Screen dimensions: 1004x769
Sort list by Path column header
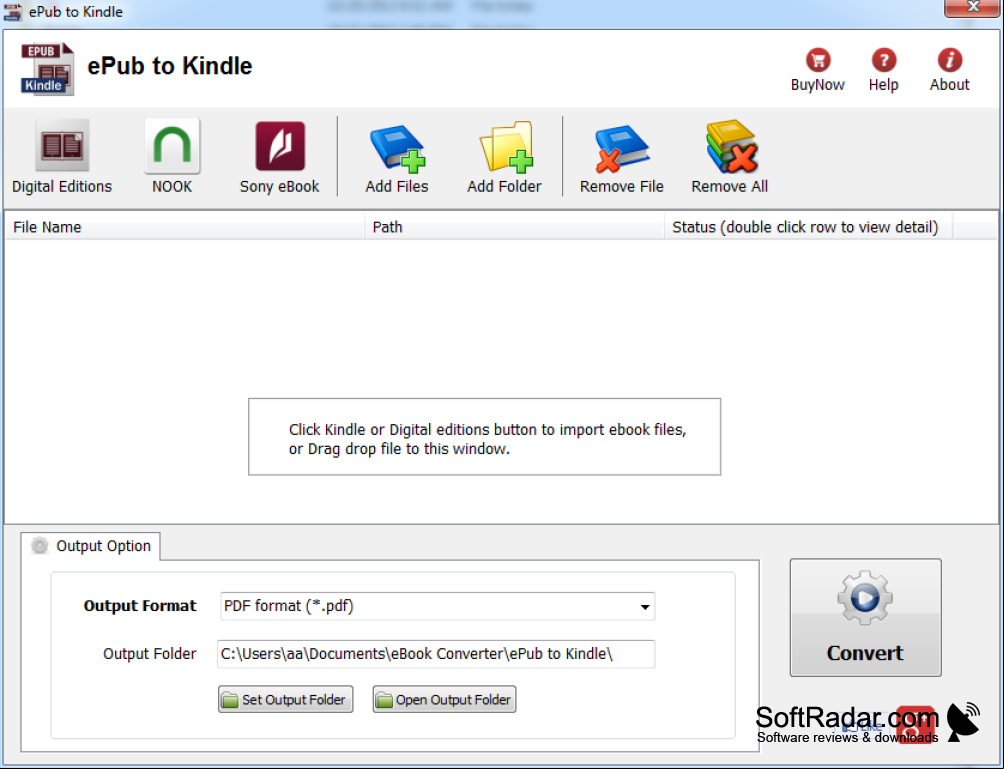point(515,227)
